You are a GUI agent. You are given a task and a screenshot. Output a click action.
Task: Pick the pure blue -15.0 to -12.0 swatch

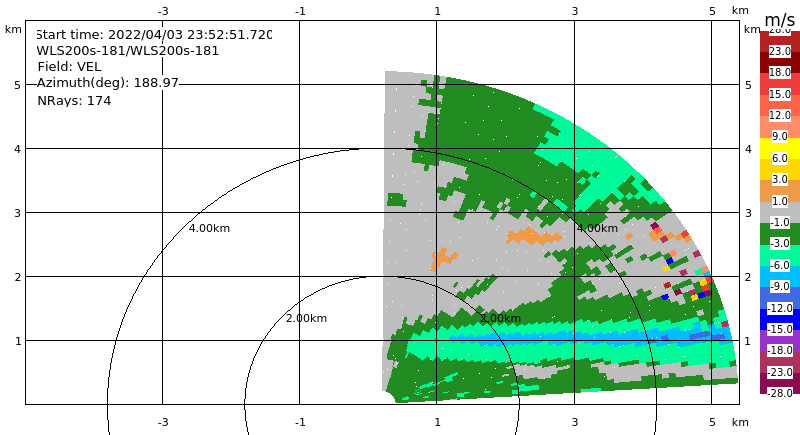pyautogui.click(x=780, y=319)
